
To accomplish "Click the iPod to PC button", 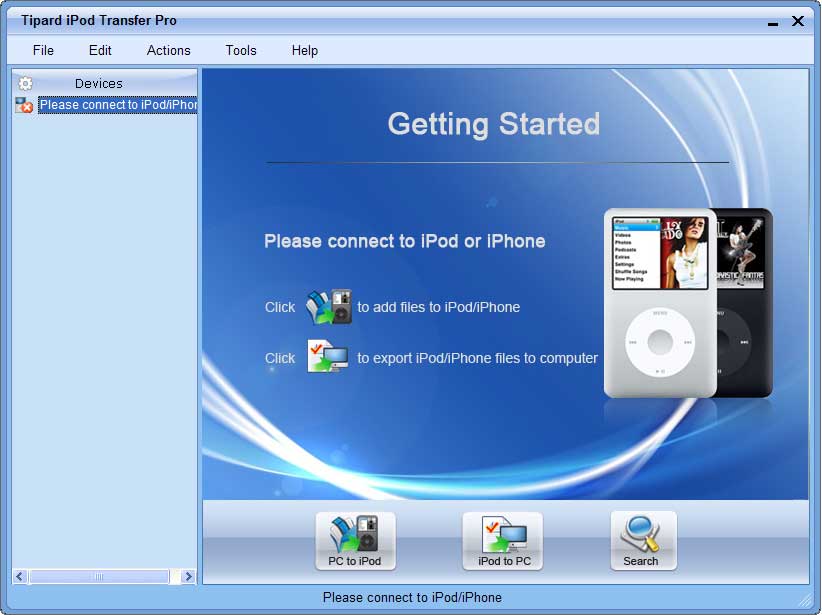I will pyautogui.click(x=503, y=541).
